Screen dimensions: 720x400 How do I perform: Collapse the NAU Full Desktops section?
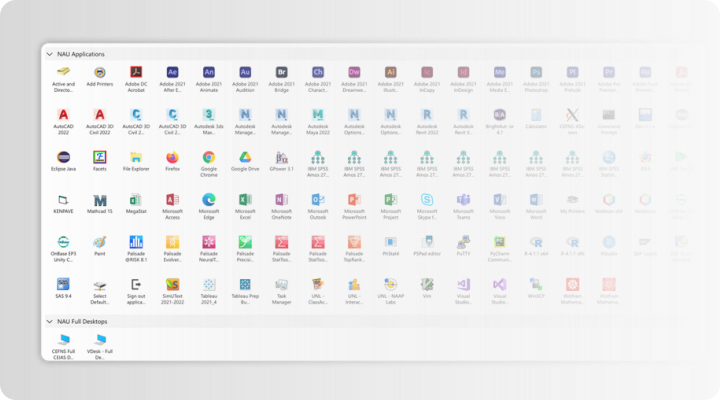pyautogui.click(x=51, y=321)
